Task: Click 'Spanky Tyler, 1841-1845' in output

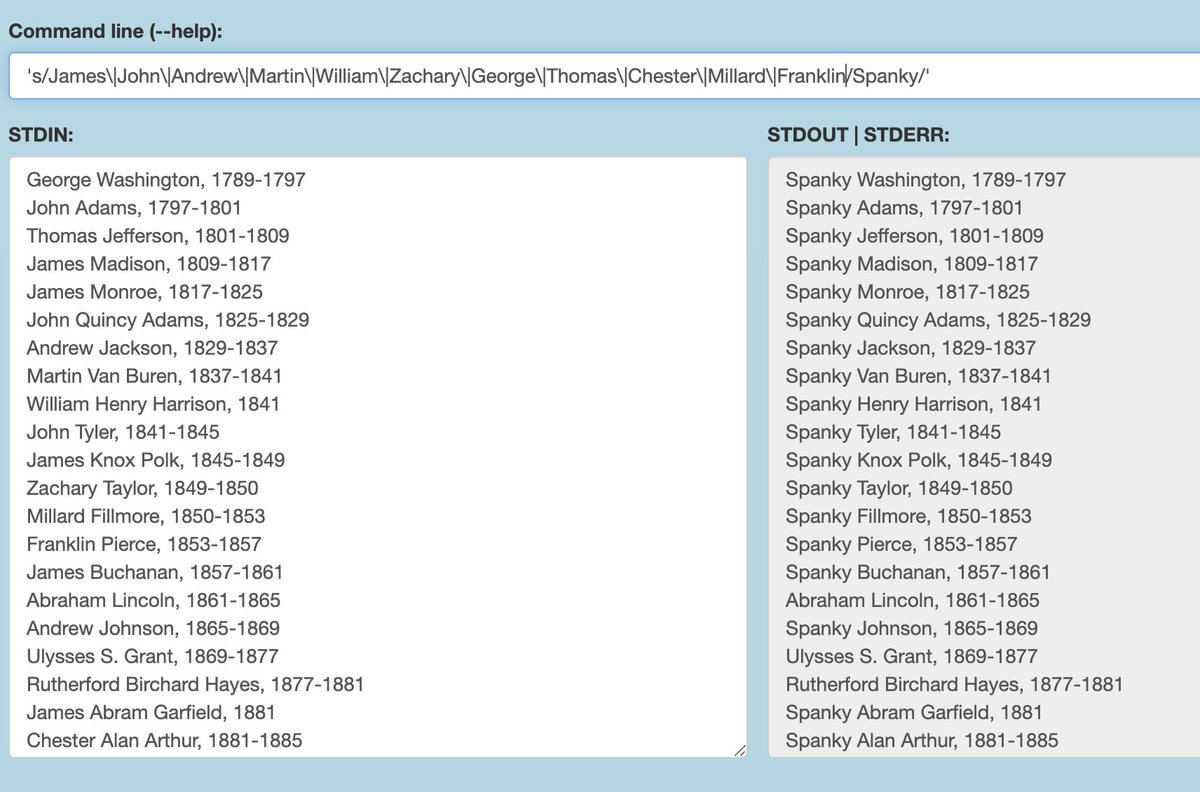Action: pyautogui.click(x=894, y=432)
